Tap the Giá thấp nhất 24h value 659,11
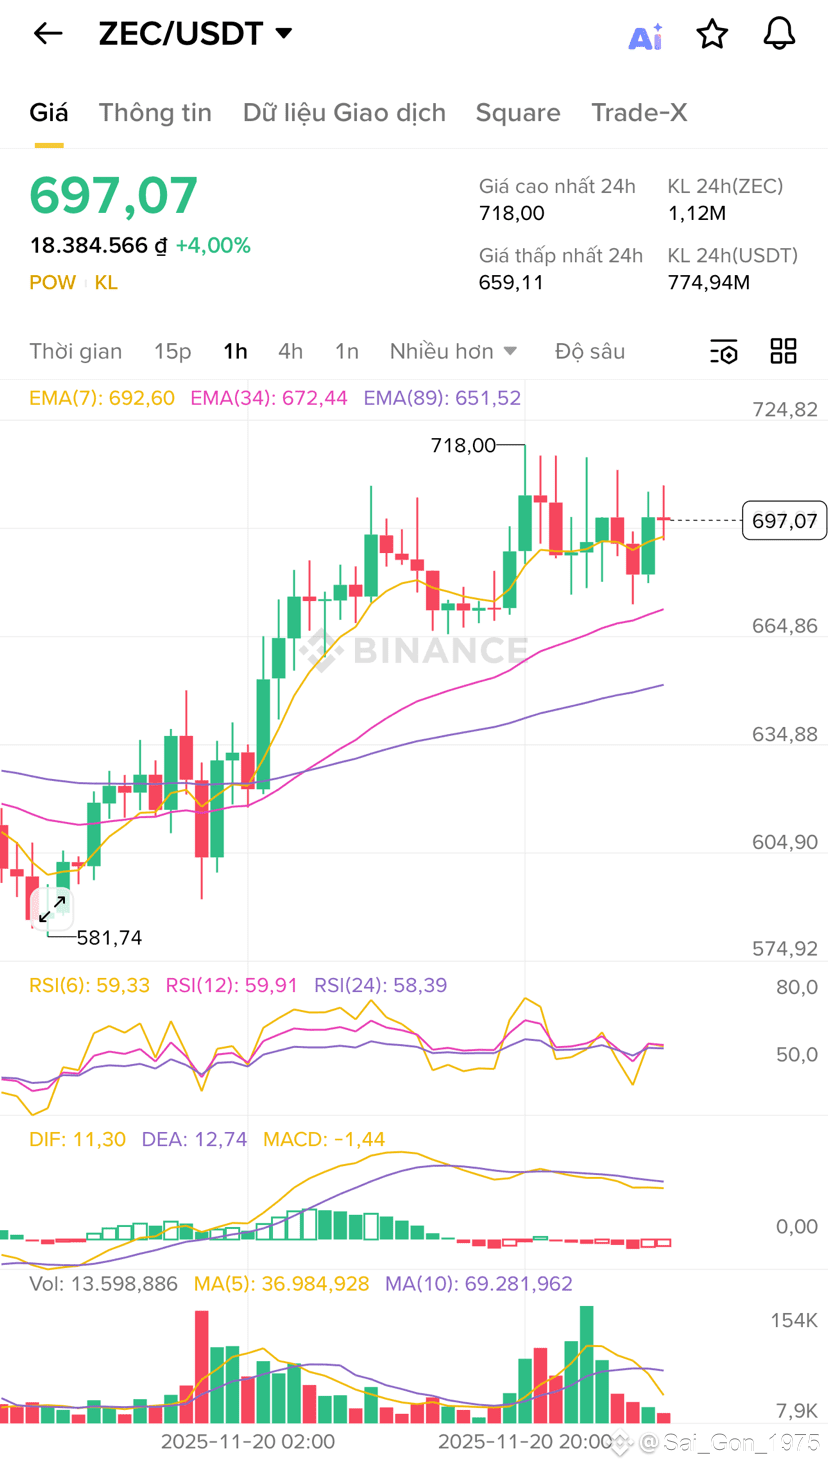Image resolution: width=828 pixels, height=1468 pixels. (x=511, y=282)
